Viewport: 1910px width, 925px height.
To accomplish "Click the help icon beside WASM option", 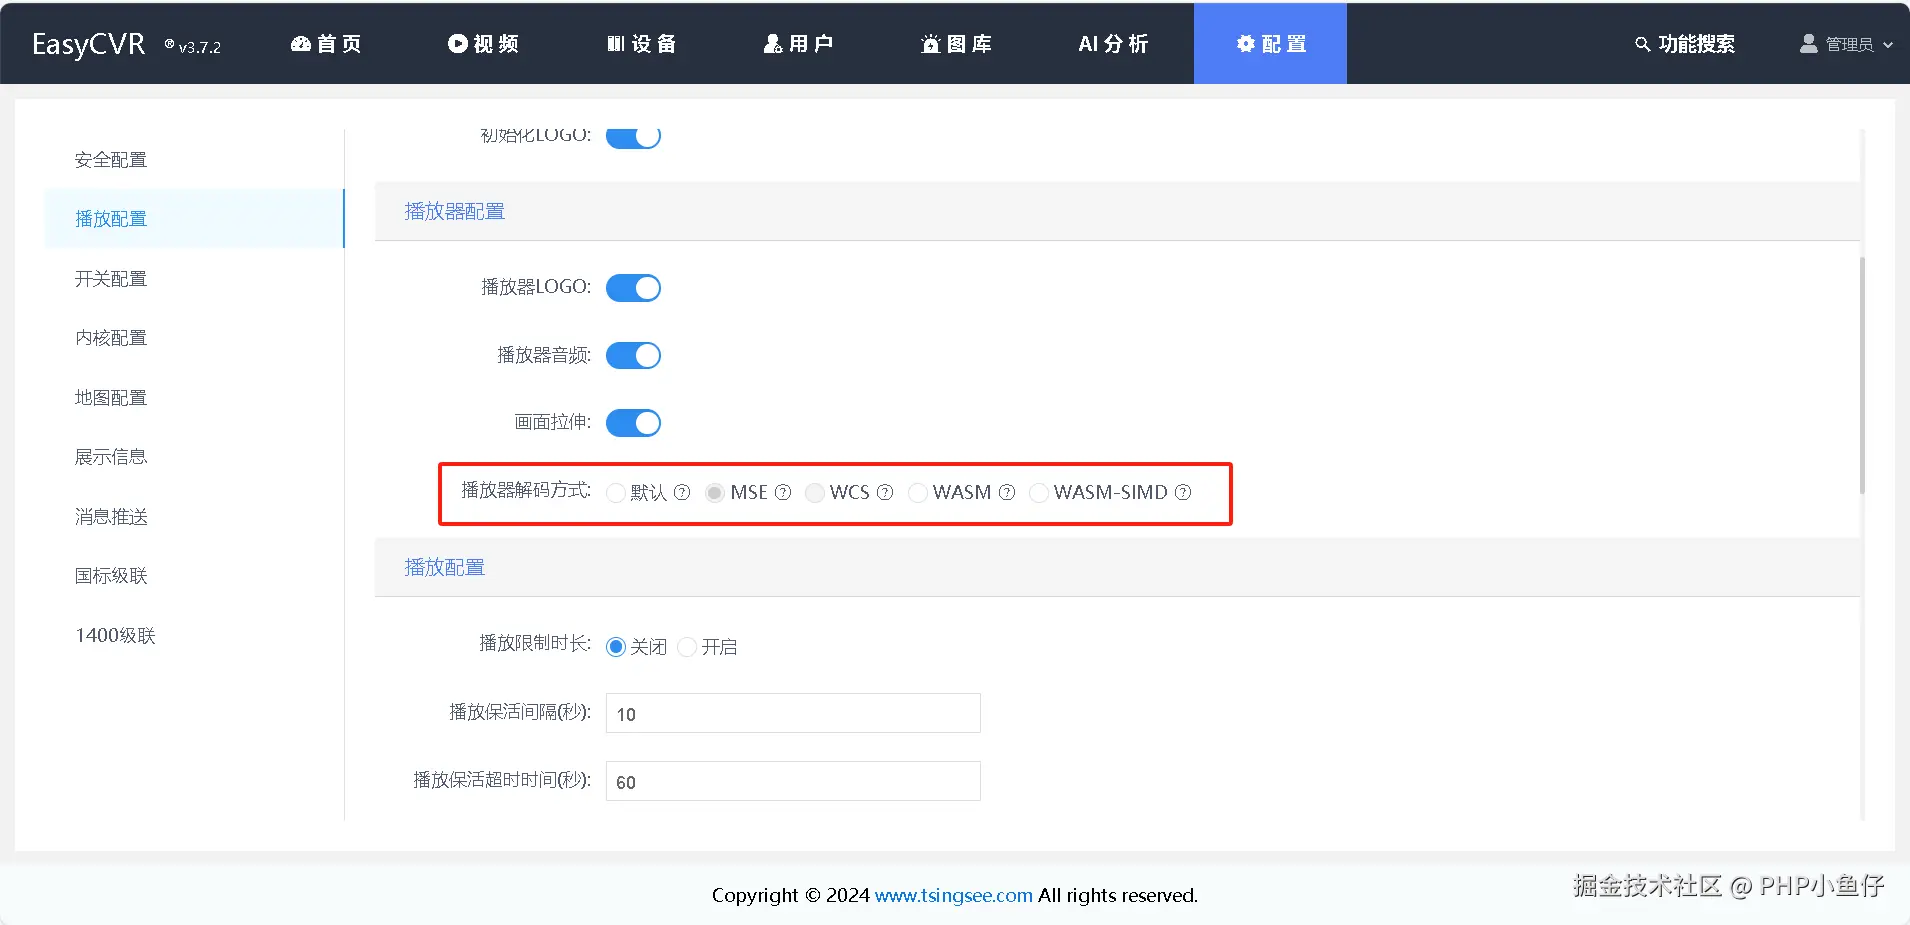I will click(1007, 492).
